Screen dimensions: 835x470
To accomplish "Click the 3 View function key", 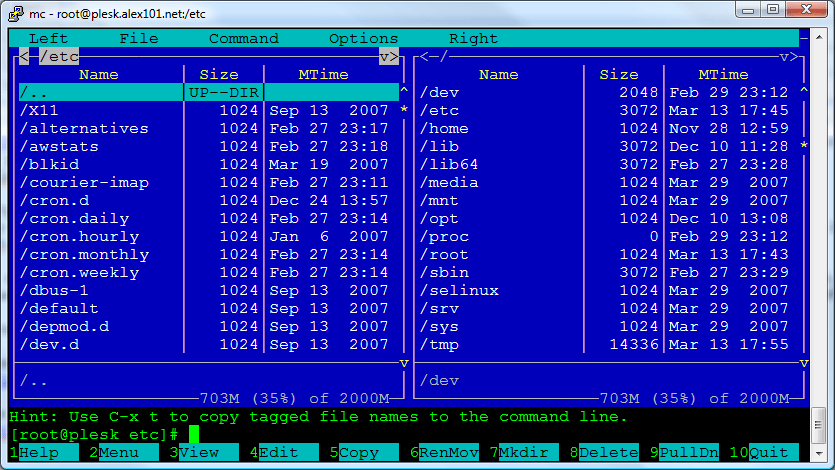I will pos(204,452).
